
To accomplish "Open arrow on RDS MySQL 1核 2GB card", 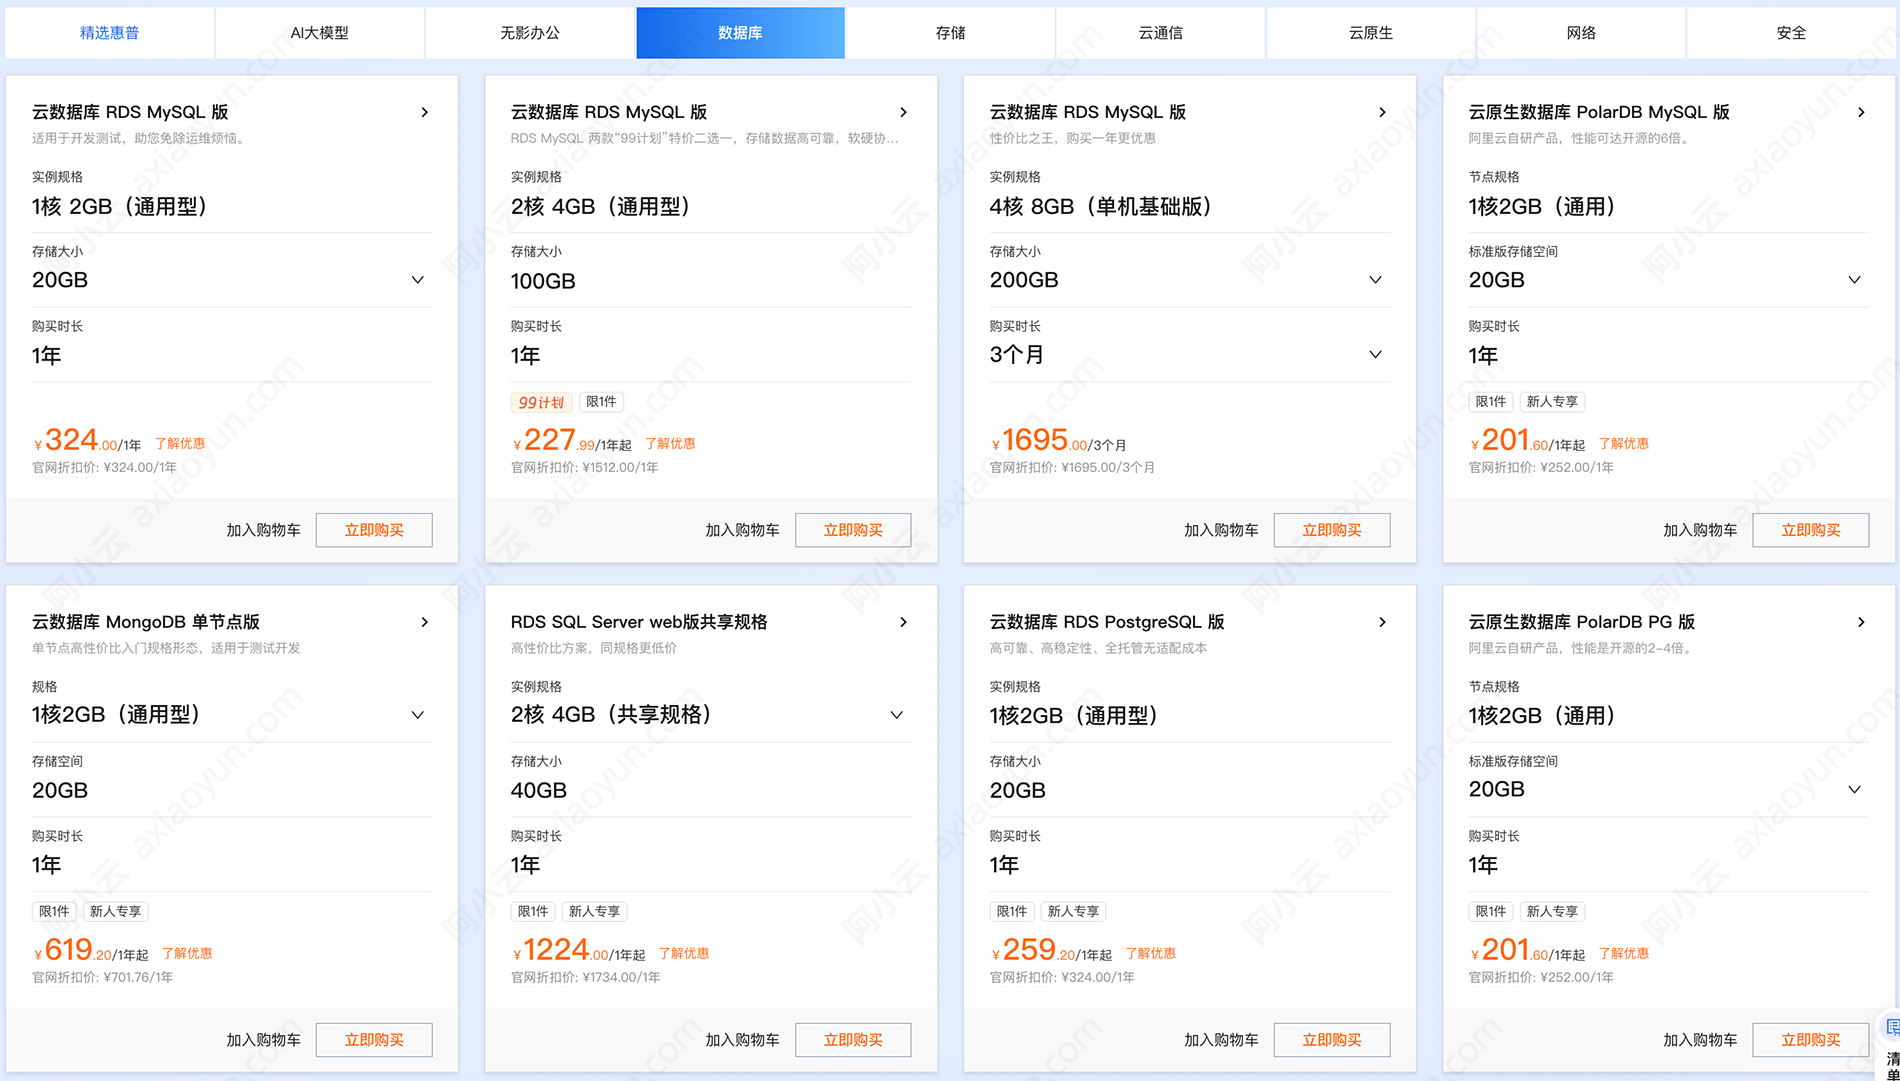I will (x=425, y=112).
